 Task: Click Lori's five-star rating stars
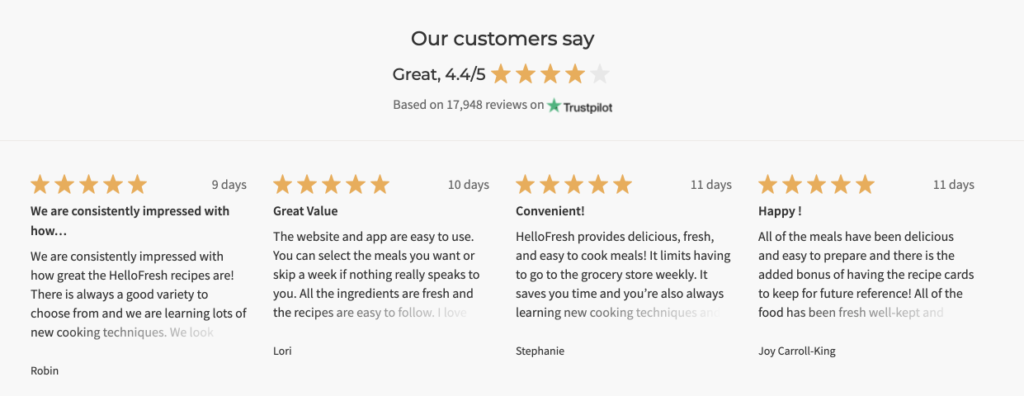coord(331,185)
